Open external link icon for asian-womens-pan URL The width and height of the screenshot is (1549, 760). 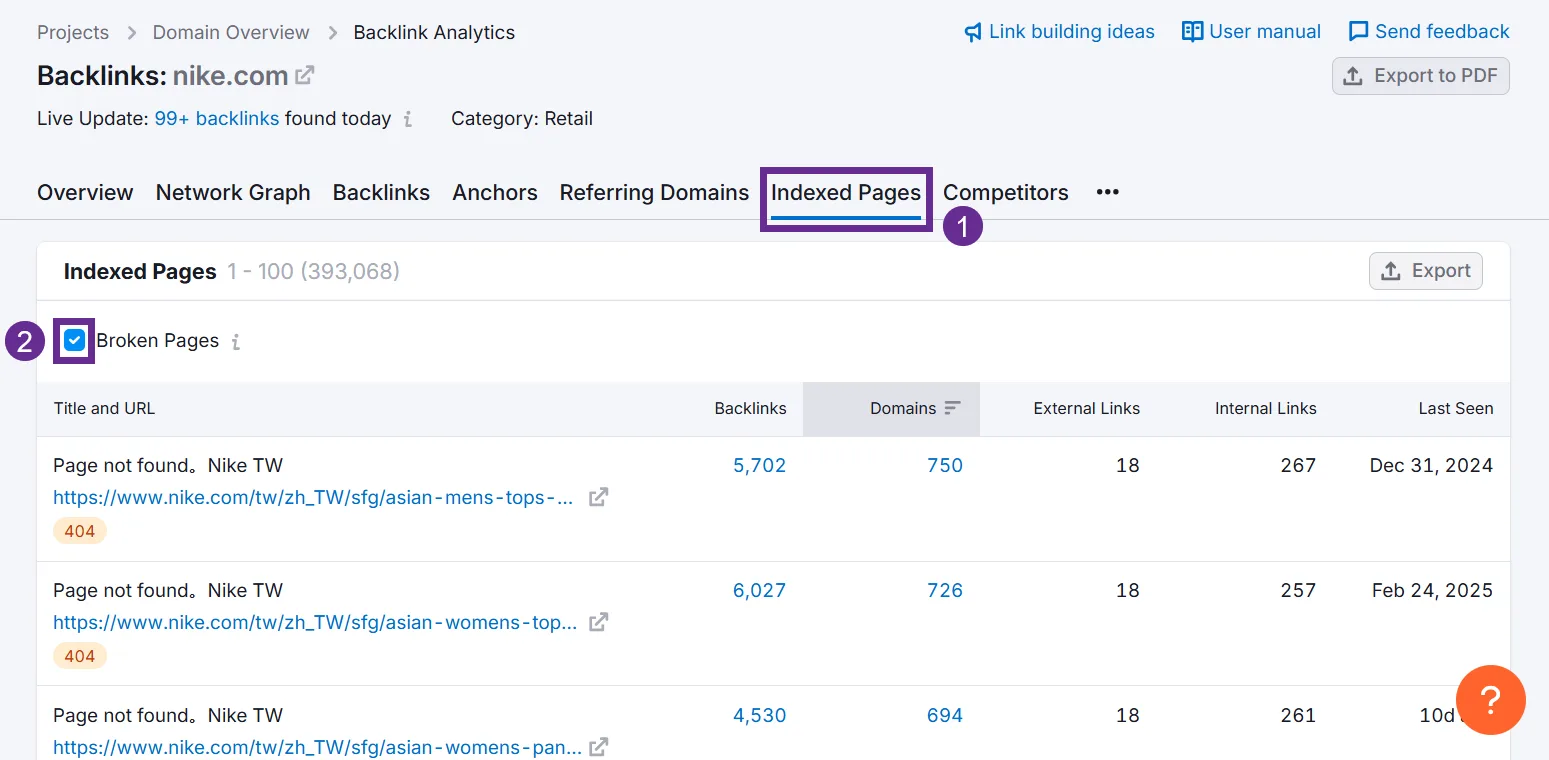pos(598,747)
